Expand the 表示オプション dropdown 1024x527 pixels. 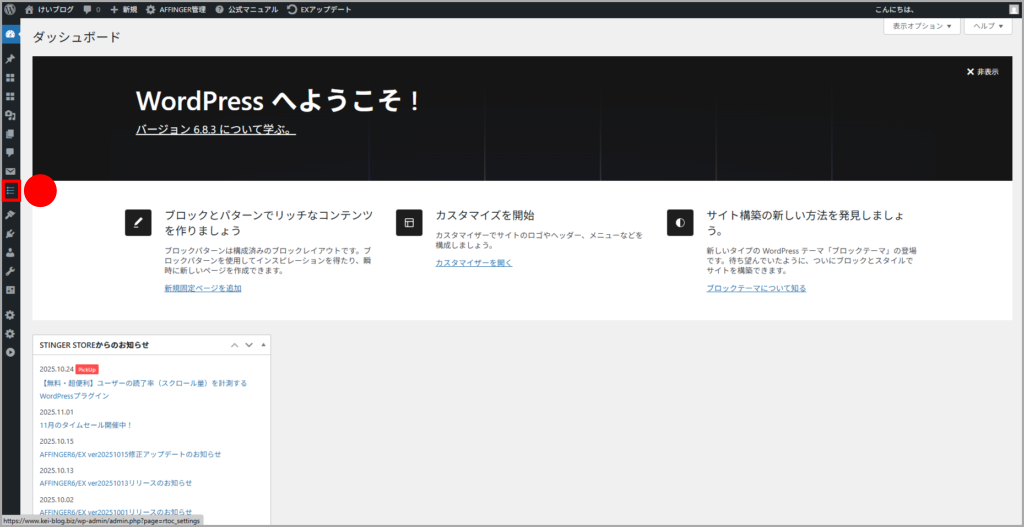pos(922,26)
